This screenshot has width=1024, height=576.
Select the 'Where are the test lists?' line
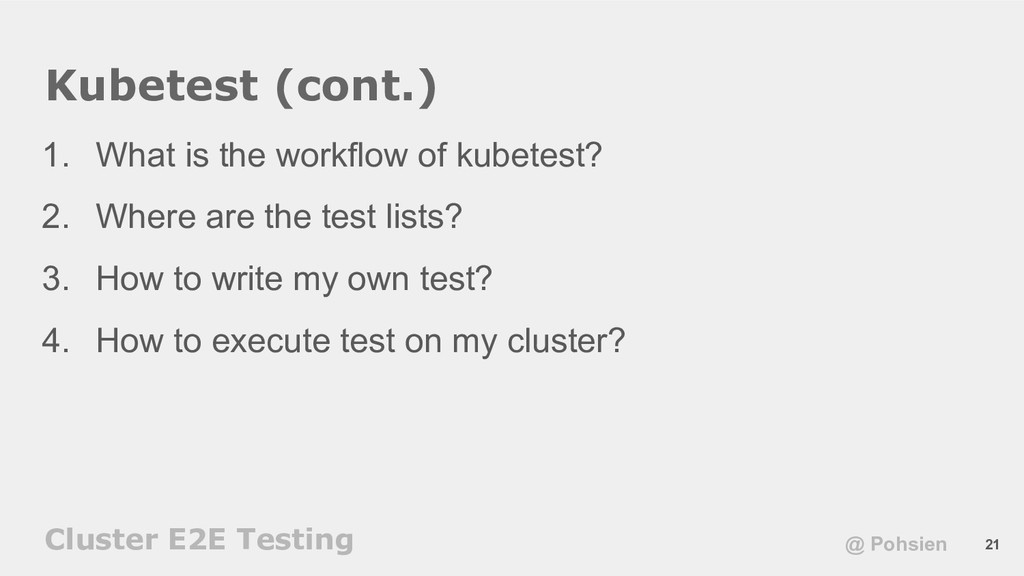tap(279, 216)
